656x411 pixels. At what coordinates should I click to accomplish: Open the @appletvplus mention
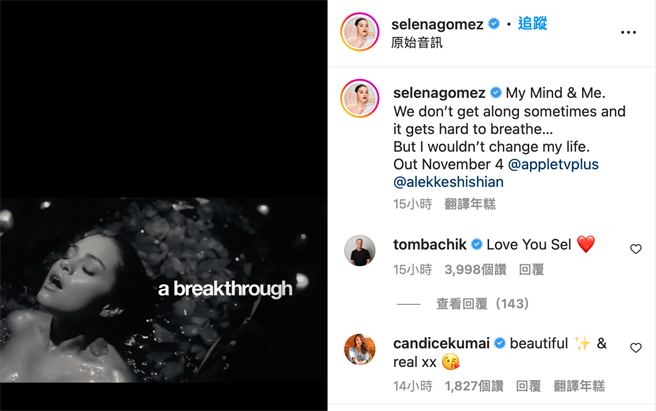tap(553, 163)
